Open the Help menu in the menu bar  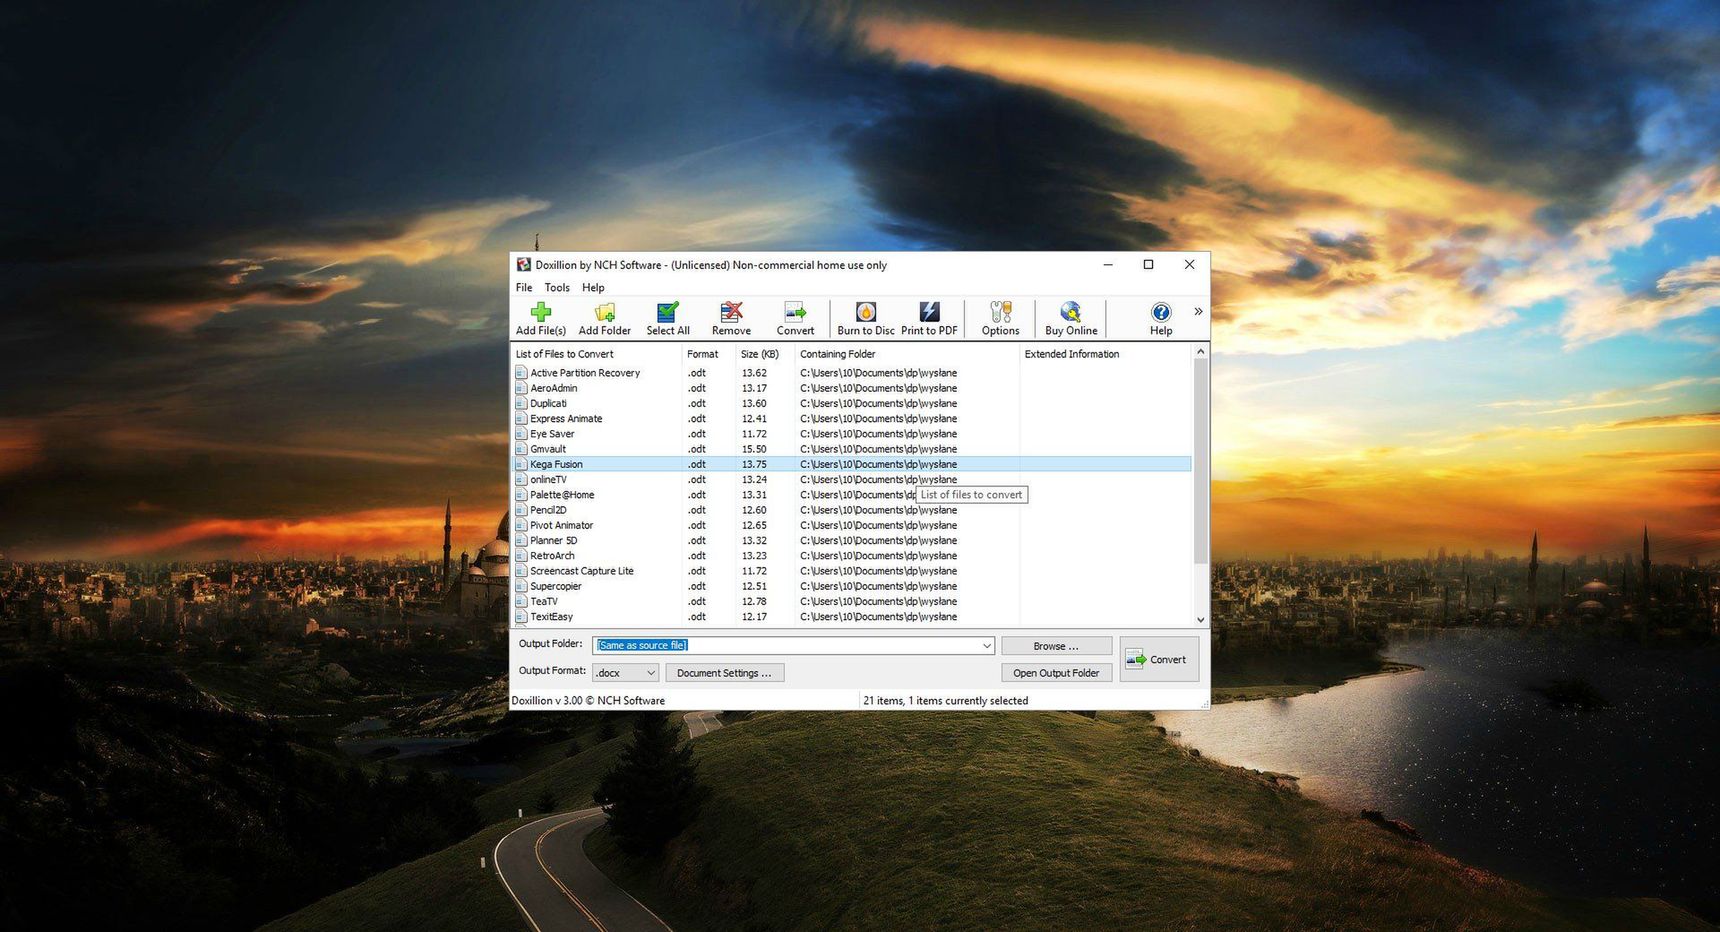[593, 288]
